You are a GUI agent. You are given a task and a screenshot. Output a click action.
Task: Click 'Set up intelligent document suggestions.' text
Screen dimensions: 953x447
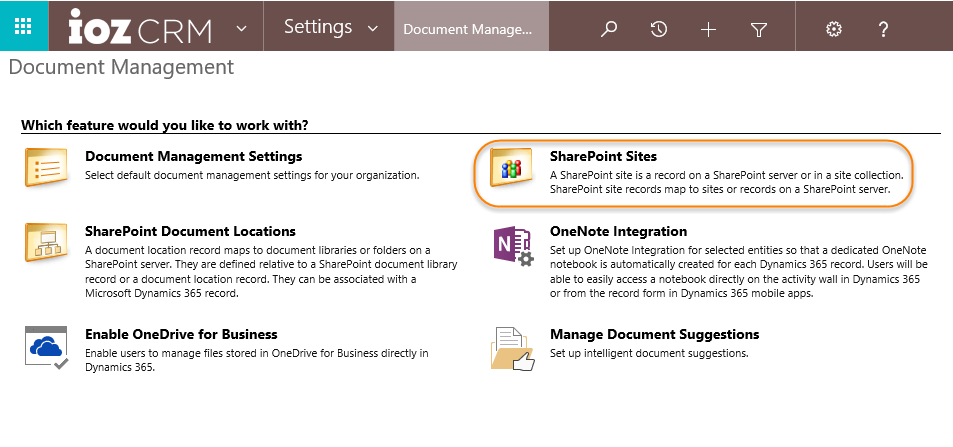649,353
